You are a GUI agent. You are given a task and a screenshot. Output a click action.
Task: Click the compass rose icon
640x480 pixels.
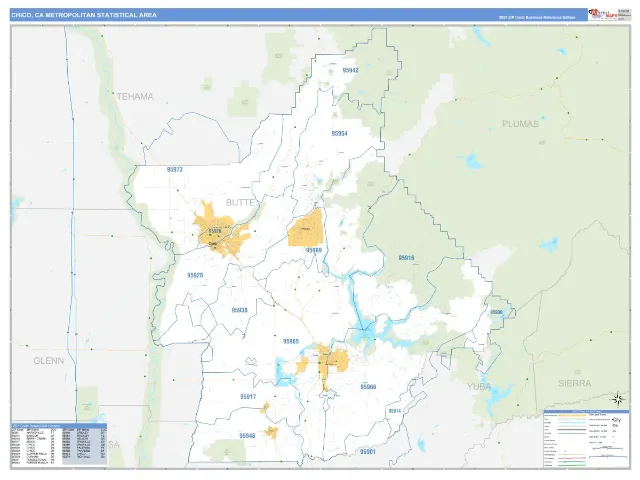pos(618,399)
